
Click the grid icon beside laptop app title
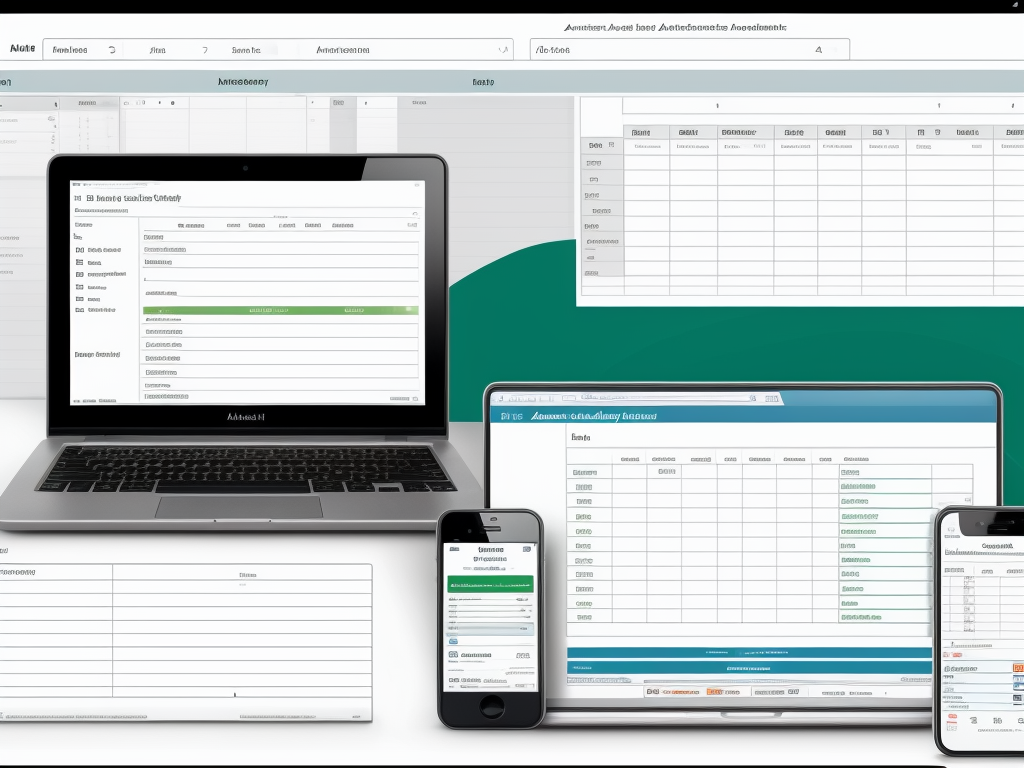pyautogui.click(x=78, y=198)
